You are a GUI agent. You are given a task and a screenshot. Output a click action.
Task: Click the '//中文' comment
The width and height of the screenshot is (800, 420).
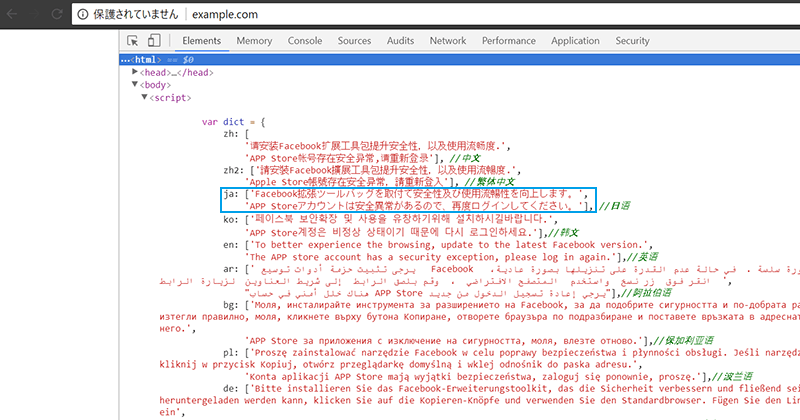tap(464, 158)
